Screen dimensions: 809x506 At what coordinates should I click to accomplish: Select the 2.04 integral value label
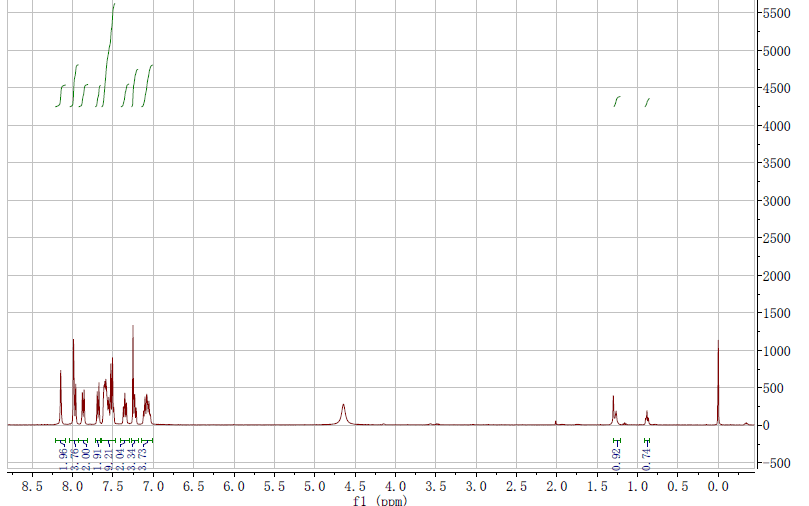coord(120,460)
